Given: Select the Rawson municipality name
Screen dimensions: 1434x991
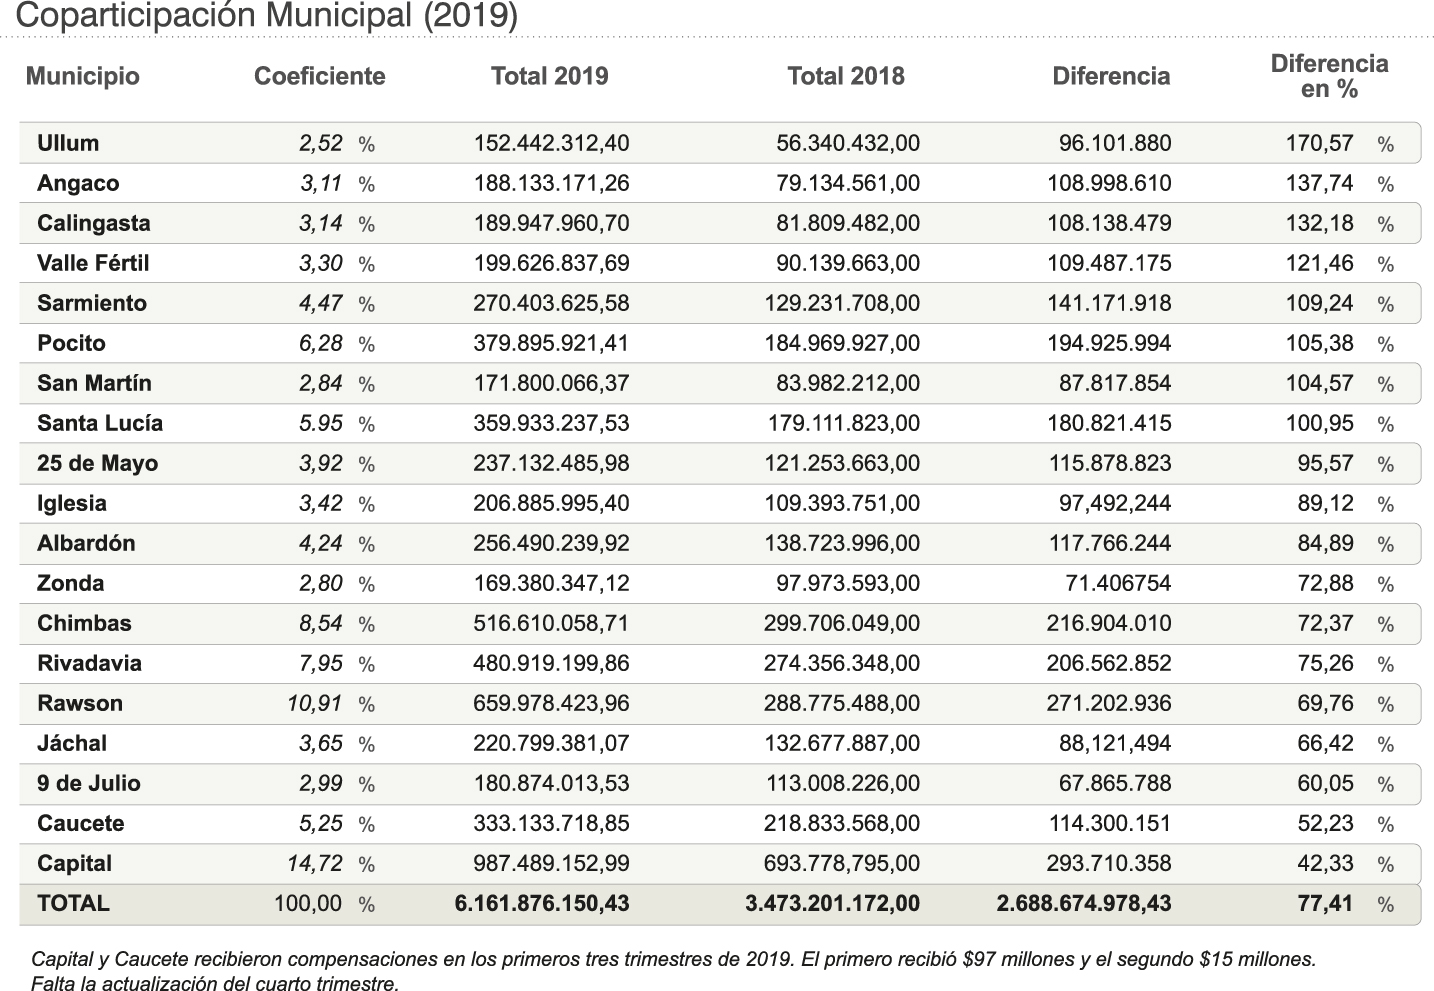Looking at the screenshot, I should [x=80, y=703].
